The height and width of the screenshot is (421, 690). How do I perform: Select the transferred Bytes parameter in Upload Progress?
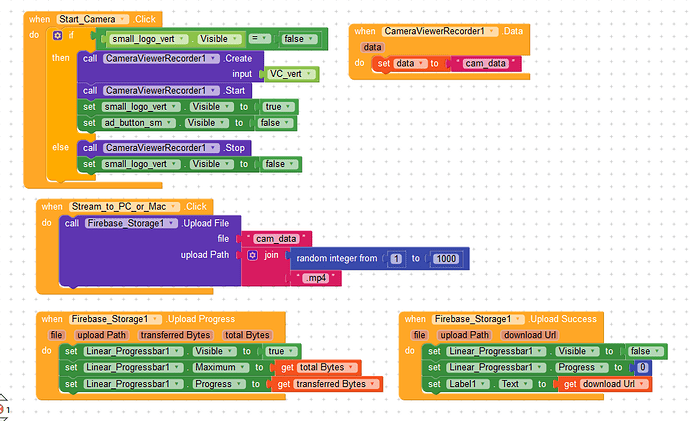pyautogui.click(x=175, y=335)
